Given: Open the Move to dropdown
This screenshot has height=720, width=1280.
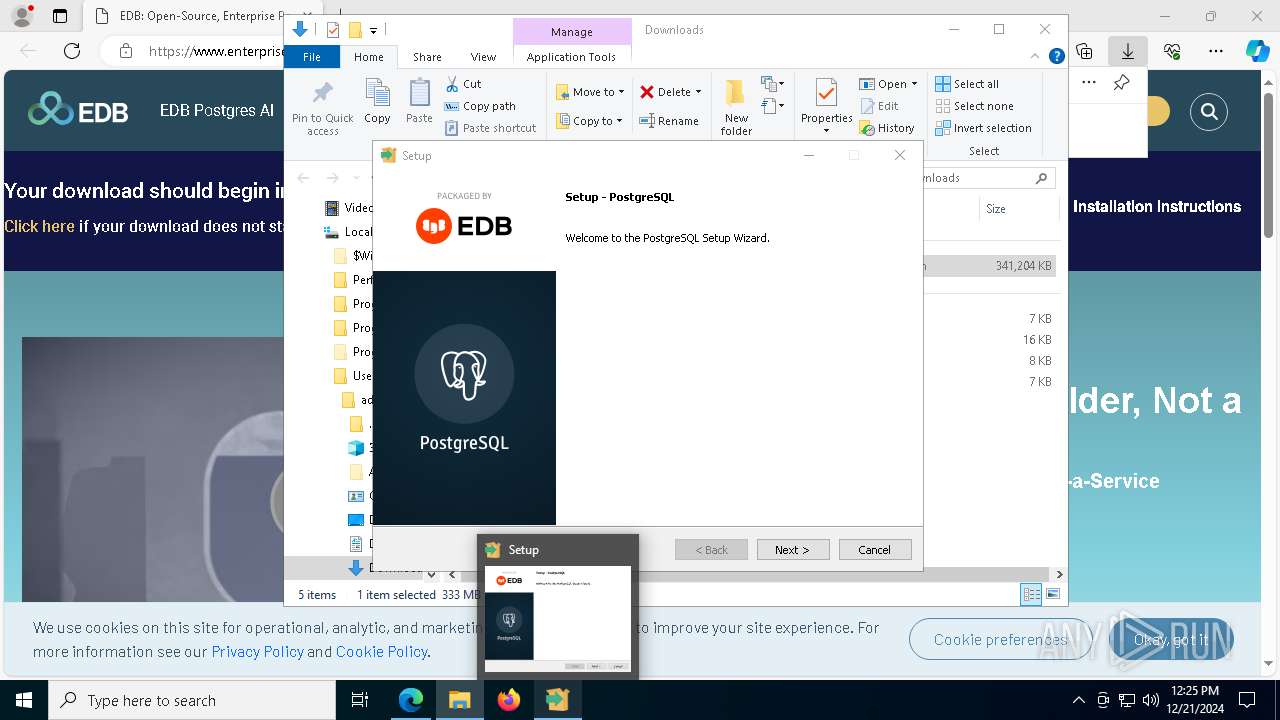Looking at the screenshot, I should pyautogui.click(x=591, y=92).
